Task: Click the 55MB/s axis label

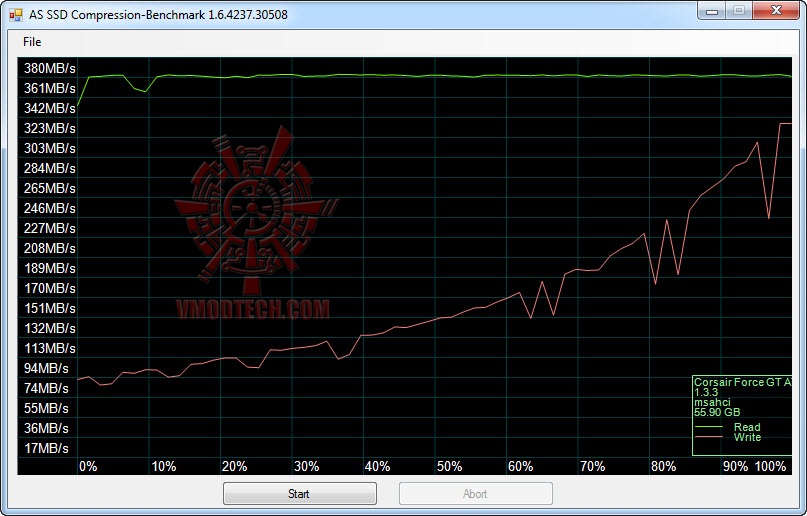Action: (46, 408)
